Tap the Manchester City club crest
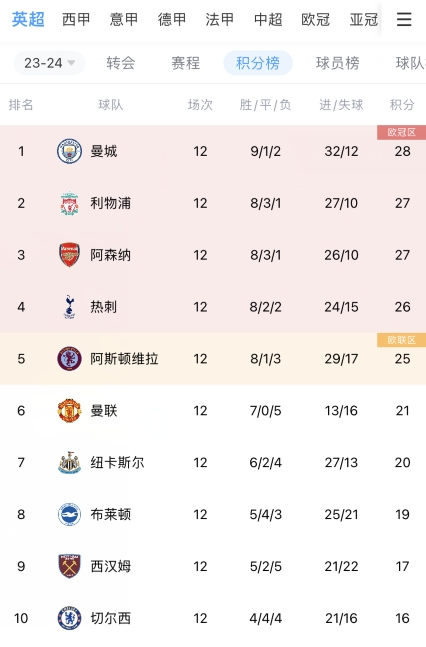The image size is (426, 647). 69,151
